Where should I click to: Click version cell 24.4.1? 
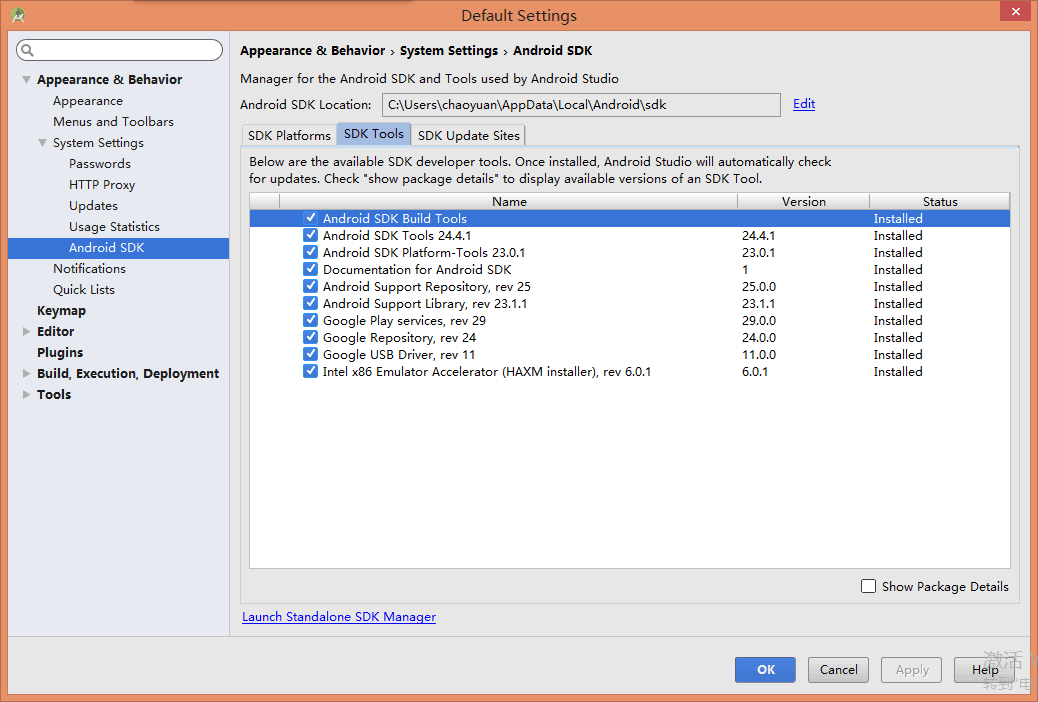(759, 235)
